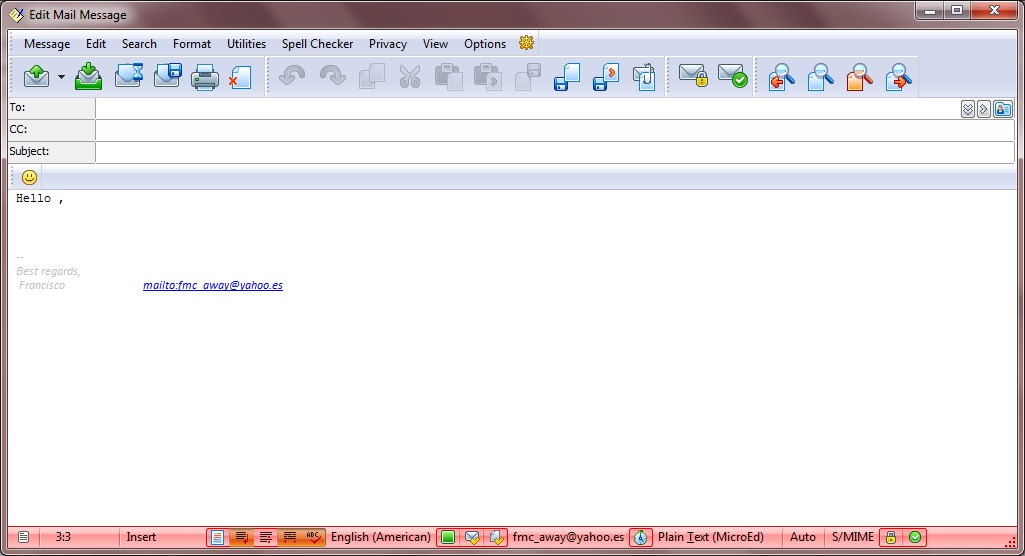This screenshot has width=1025, height=556.
Task: Open the English (American) language selector
Action: (380, 537)
